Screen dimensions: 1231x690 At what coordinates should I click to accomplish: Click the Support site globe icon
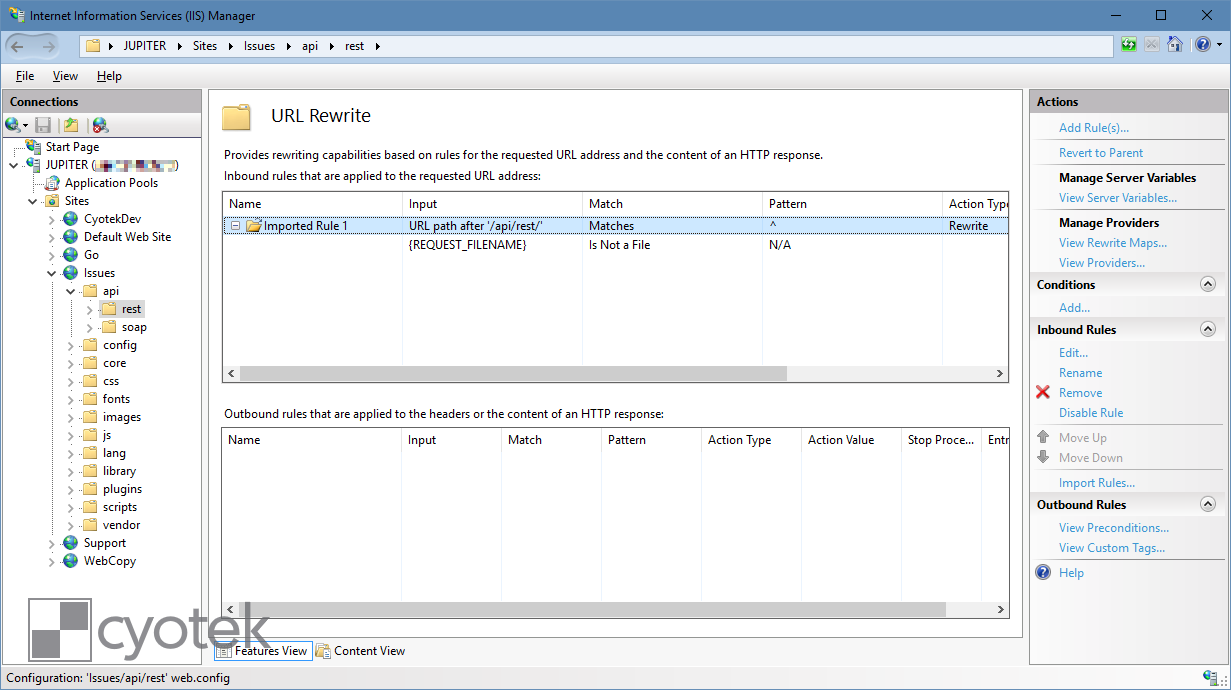click(70, 543)
